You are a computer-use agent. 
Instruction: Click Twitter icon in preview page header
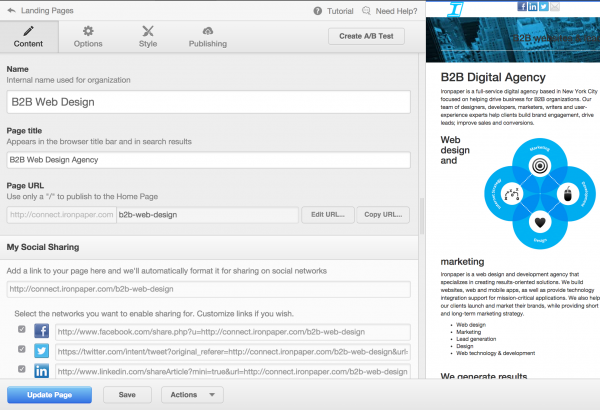(544, 7)
